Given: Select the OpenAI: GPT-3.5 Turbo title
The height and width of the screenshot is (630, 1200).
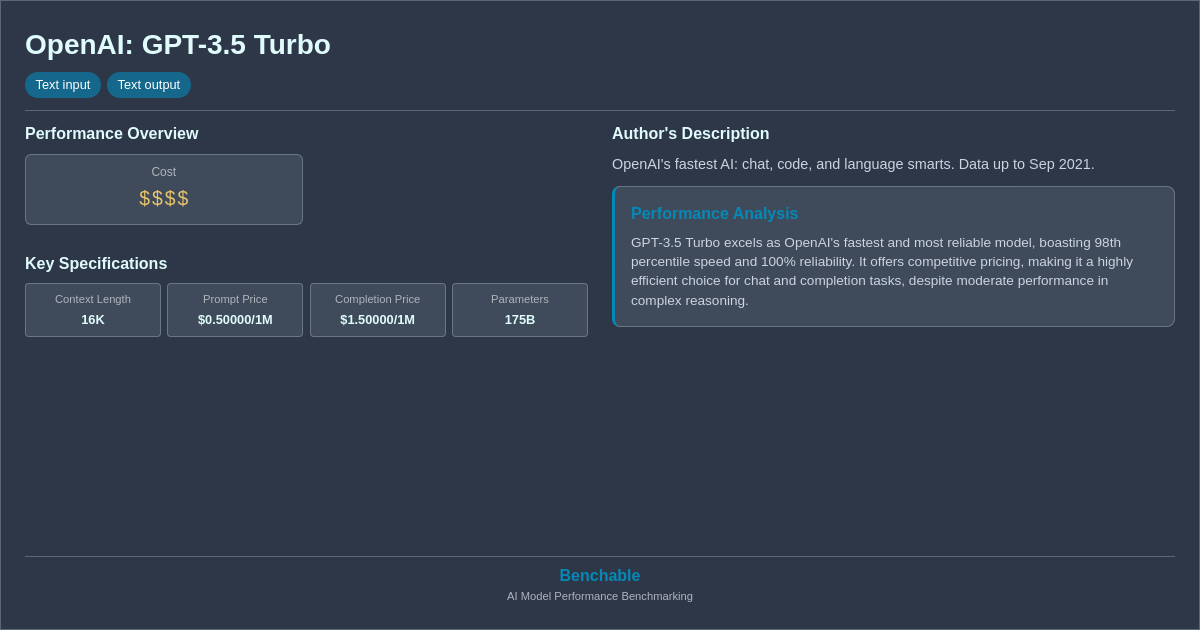Looking at the screenshot, I should [177, 44].
